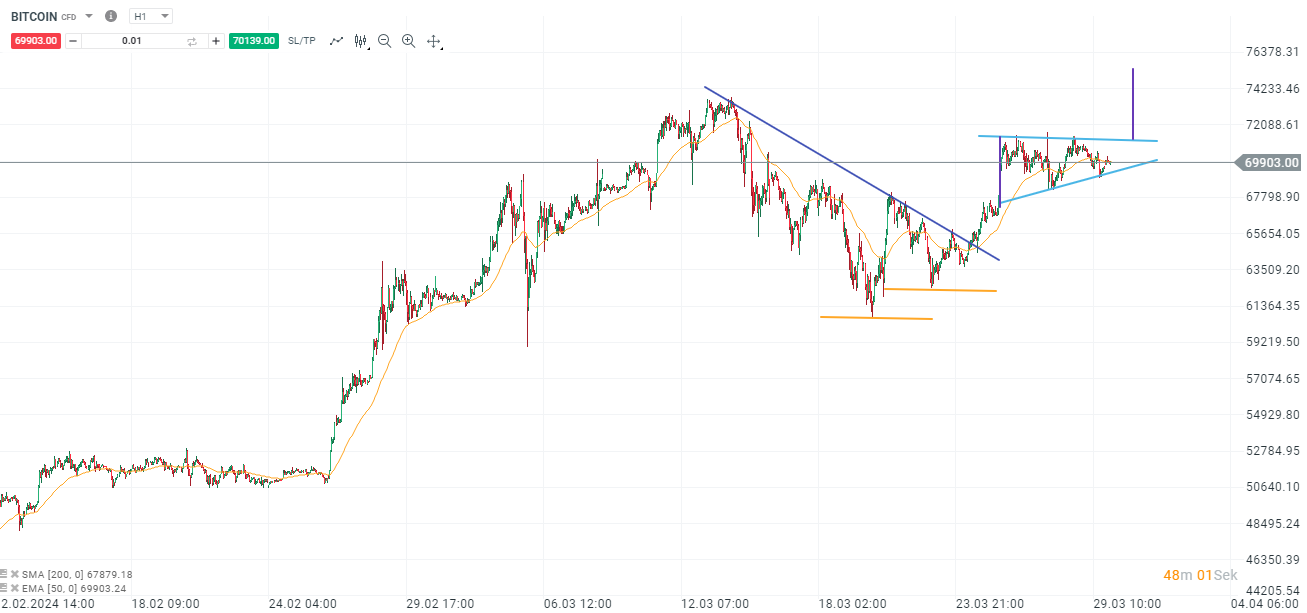1307x613 pixels.
Task: Activate the chart pan/move tool
Action: tap(432, 41)
